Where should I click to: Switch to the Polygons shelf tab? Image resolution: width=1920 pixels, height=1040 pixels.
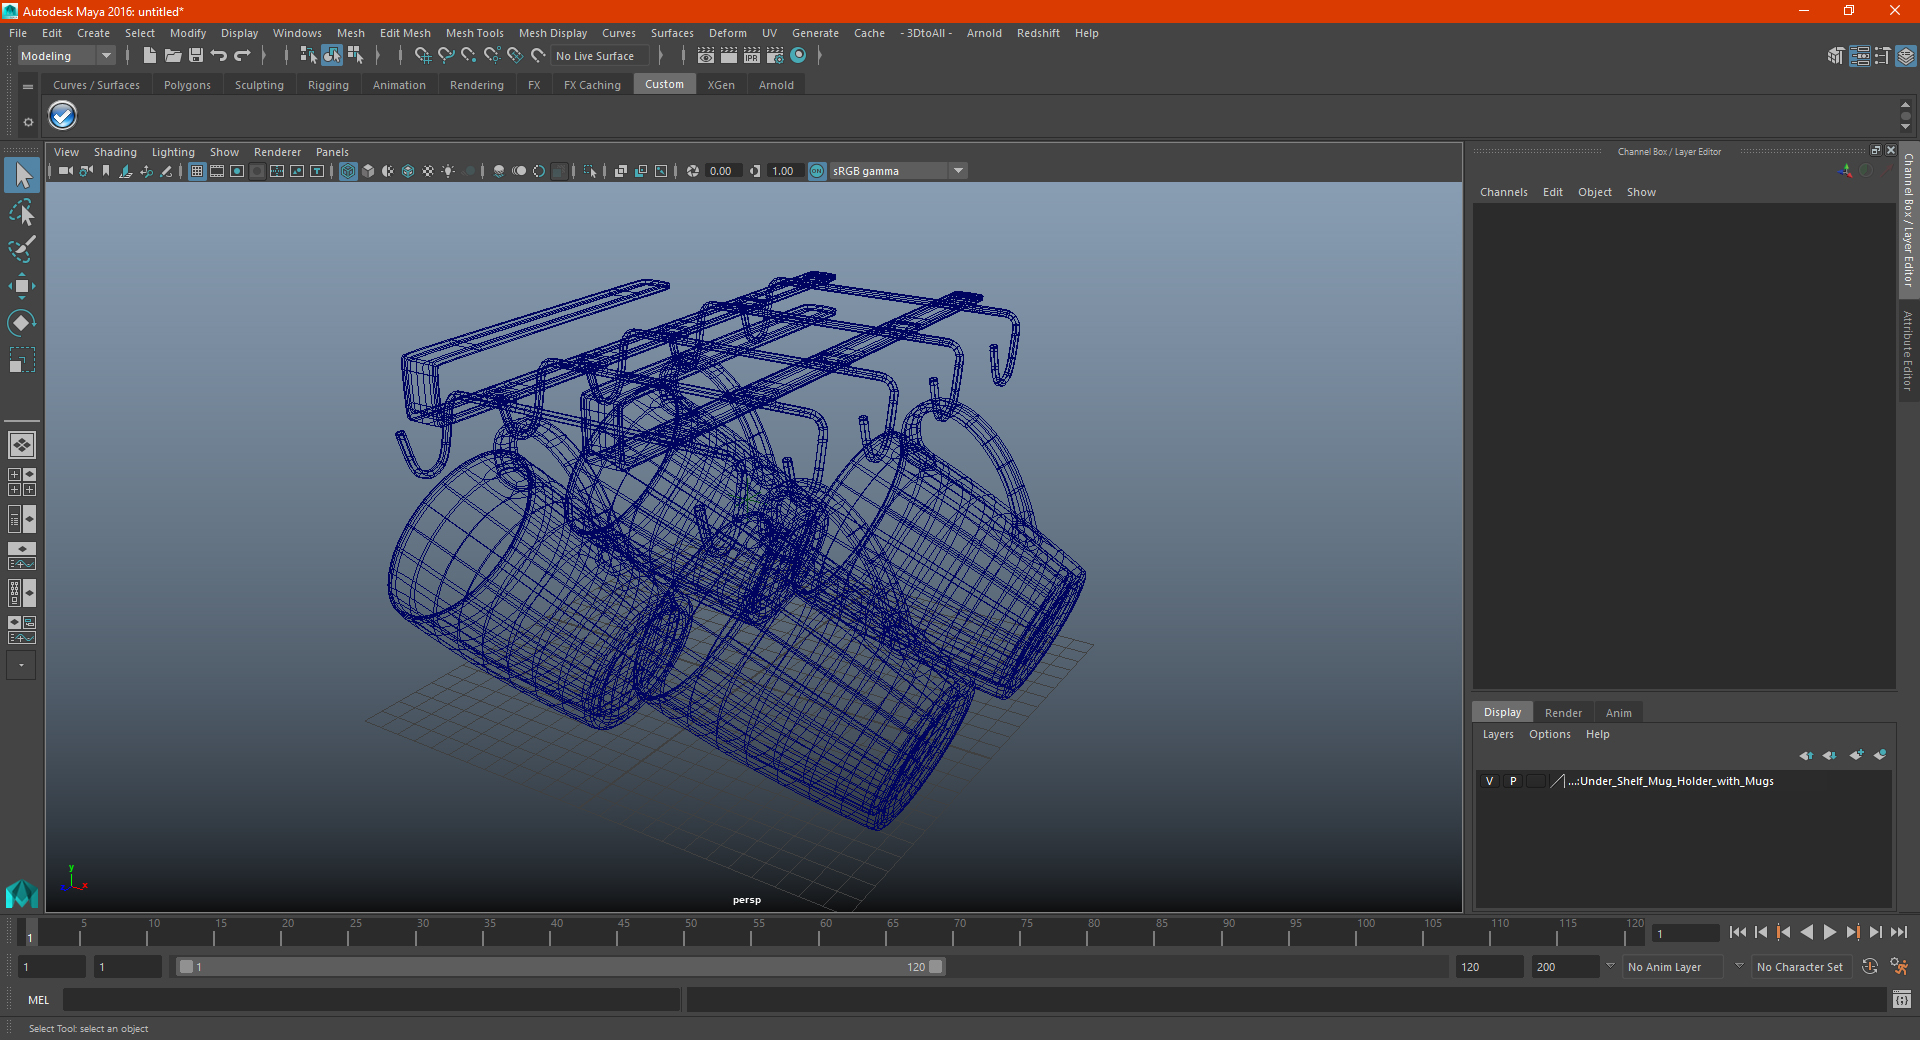[x=187, y=85]
